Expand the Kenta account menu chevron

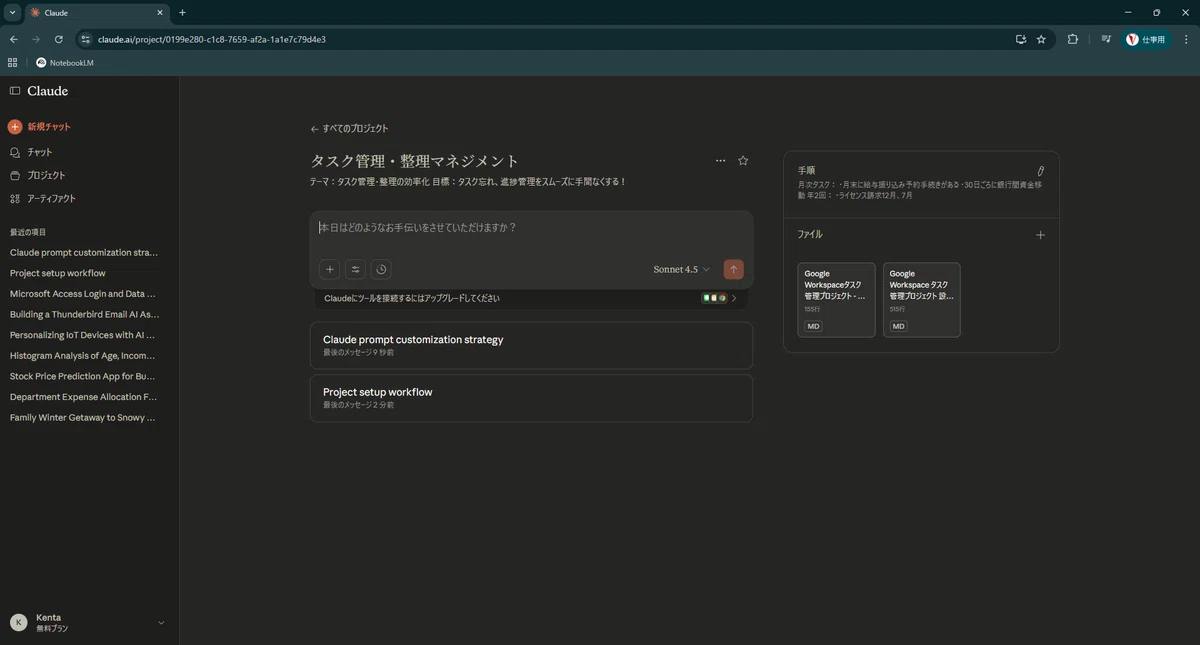tap(161, 623)
